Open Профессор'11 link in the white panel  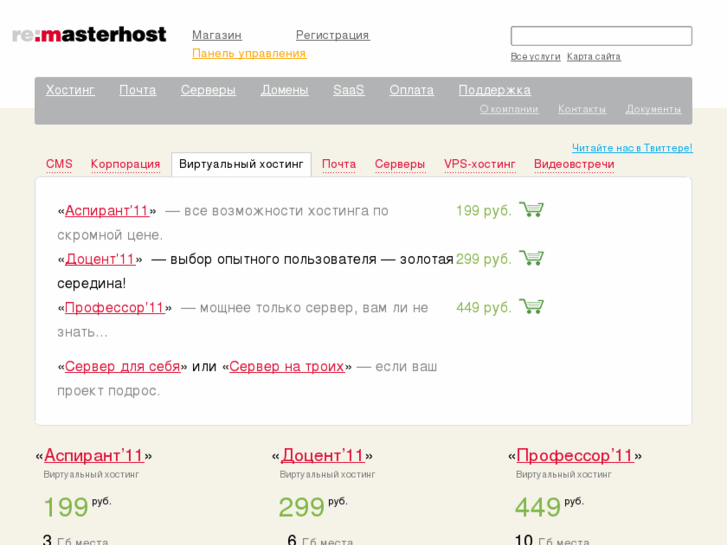pyautogui.click(x=115, y=308)
